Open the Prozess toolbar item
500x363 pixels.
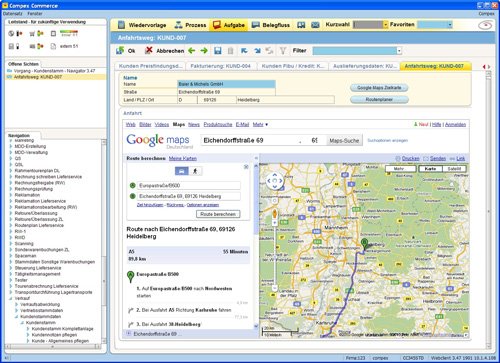[x=190, y=25]
